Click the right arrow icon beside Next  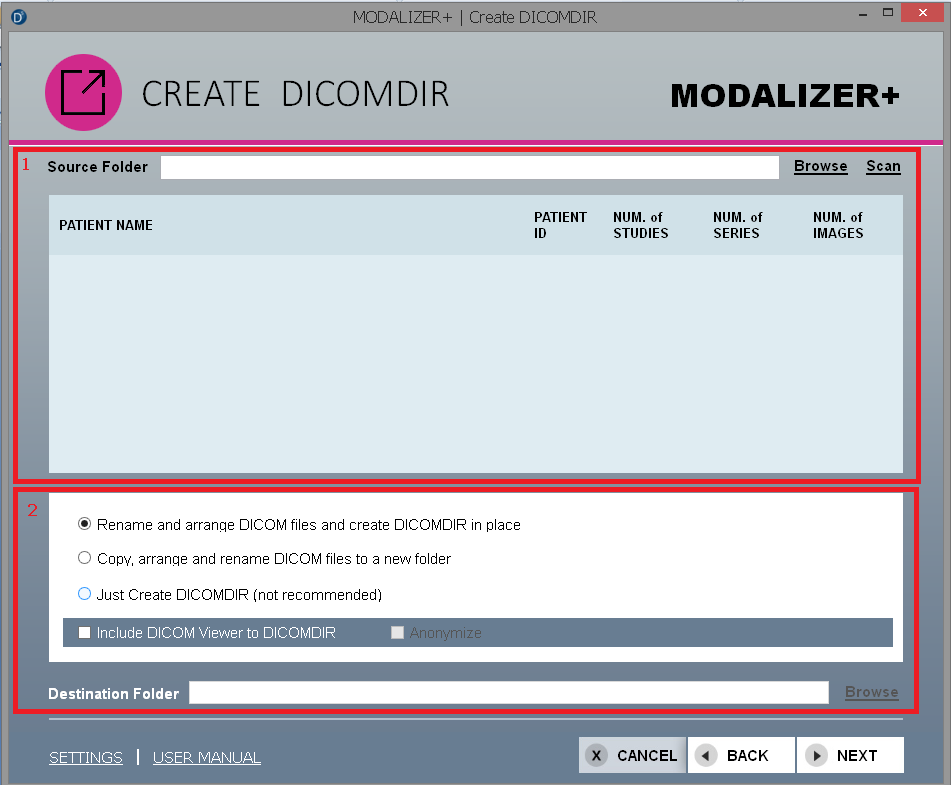pos(816,756)
